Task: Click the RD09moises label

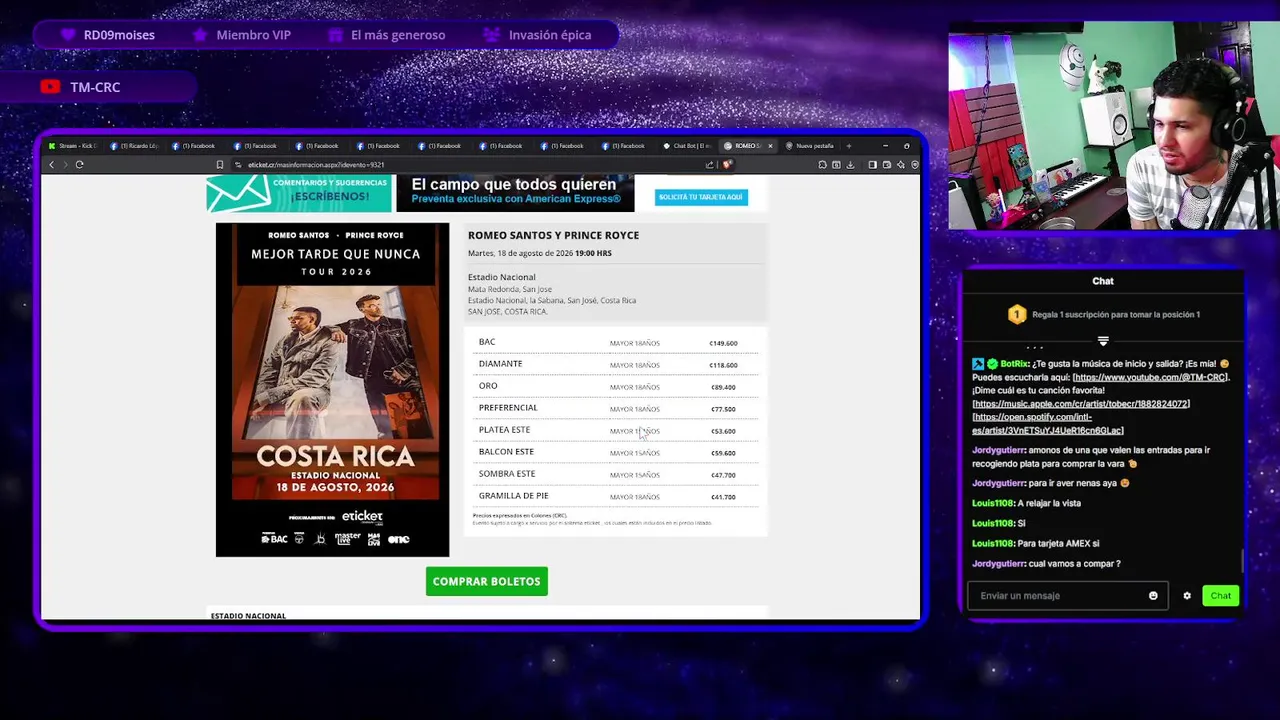Action: coord(119,35)
